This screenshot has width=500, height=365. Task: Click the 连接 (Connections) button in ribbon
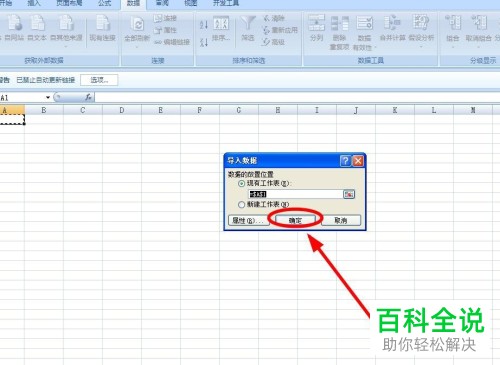[x=165, y=18]
